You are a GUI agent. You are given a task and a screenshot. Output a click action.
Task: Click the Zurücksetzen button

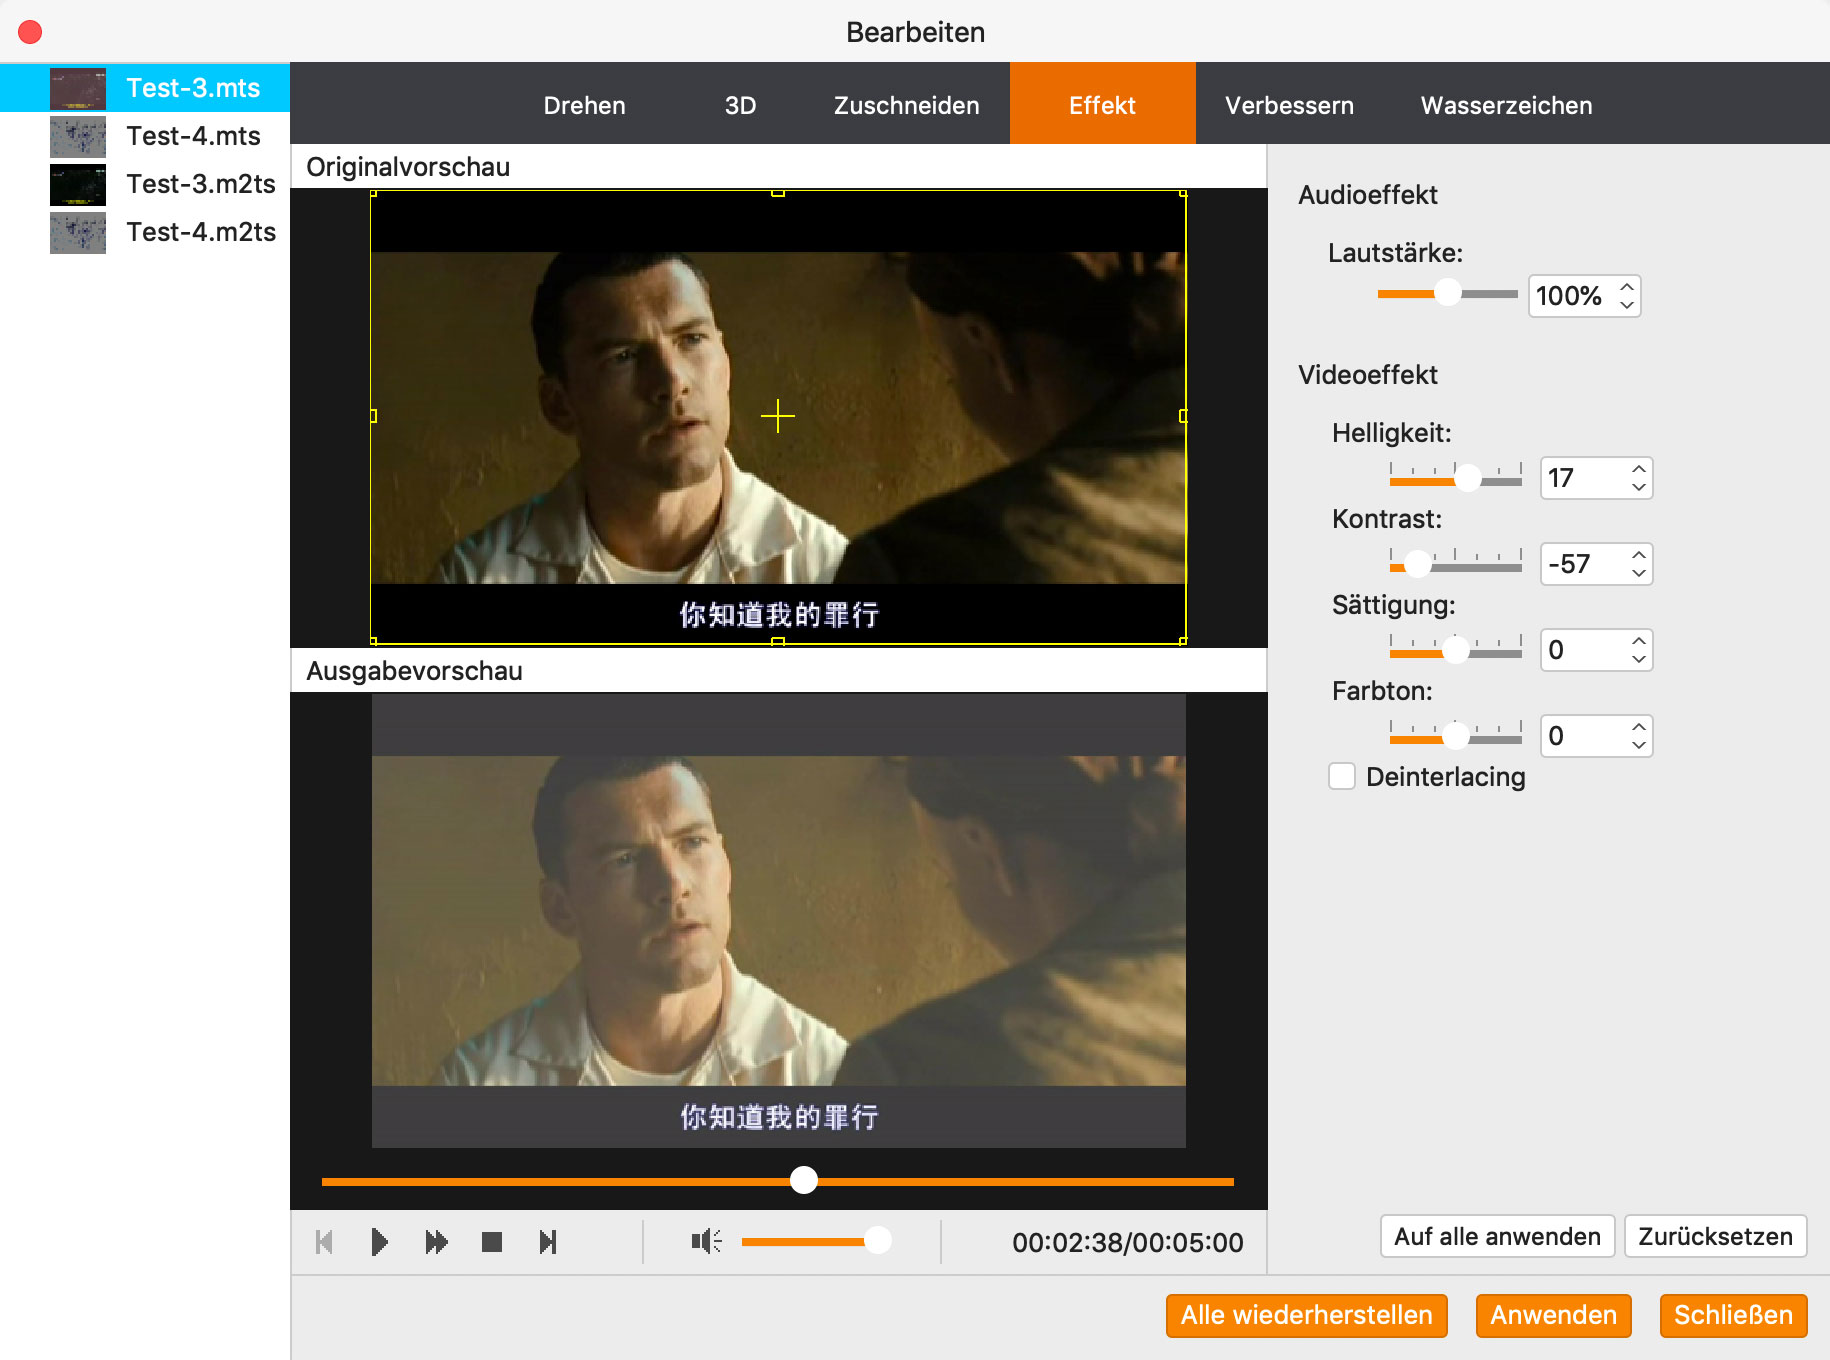(1715, 1236)
